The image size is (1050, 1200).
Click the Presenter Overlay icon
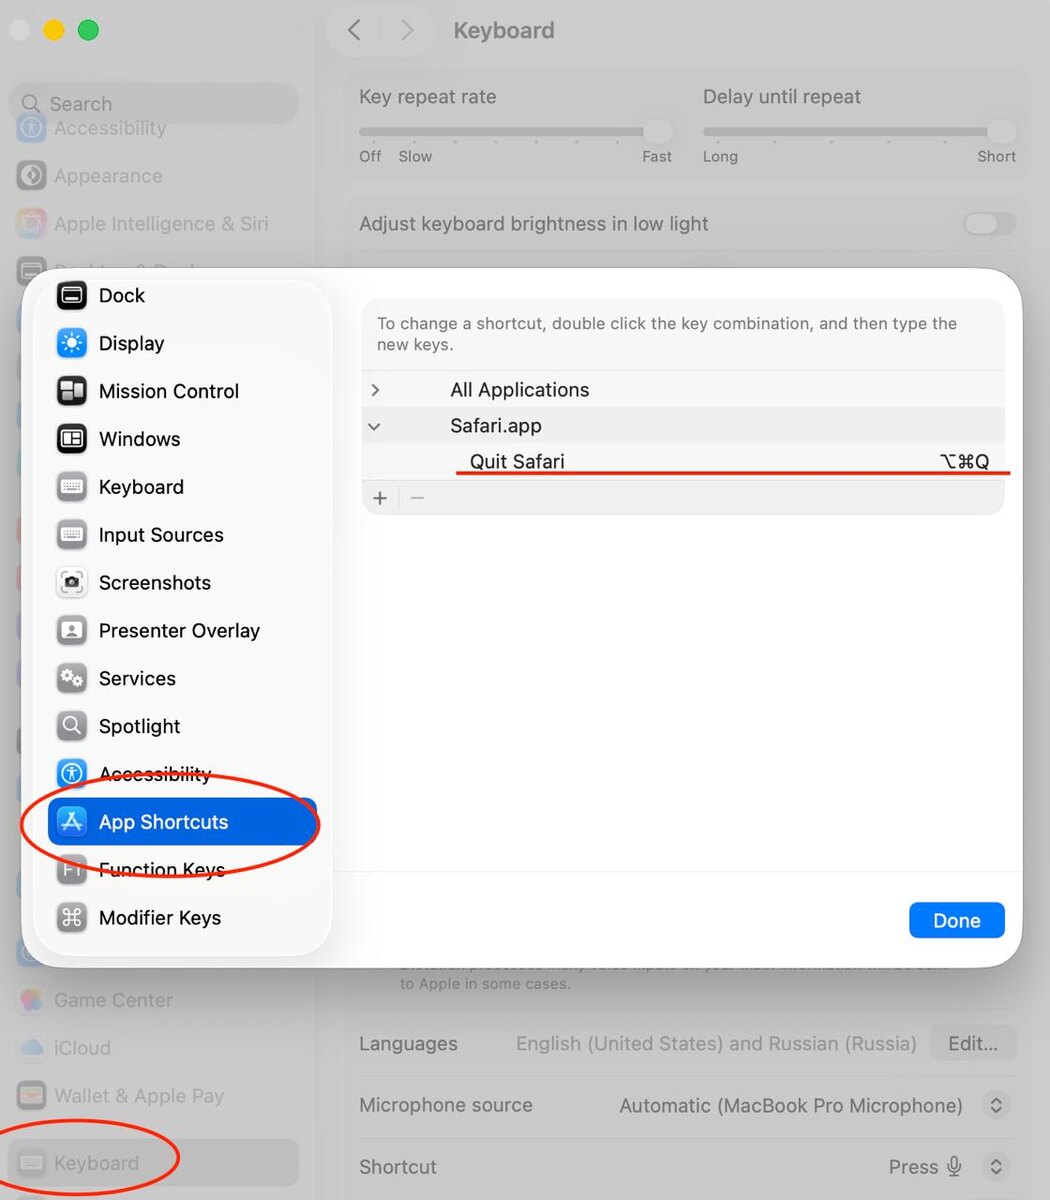tap(72, 631)
